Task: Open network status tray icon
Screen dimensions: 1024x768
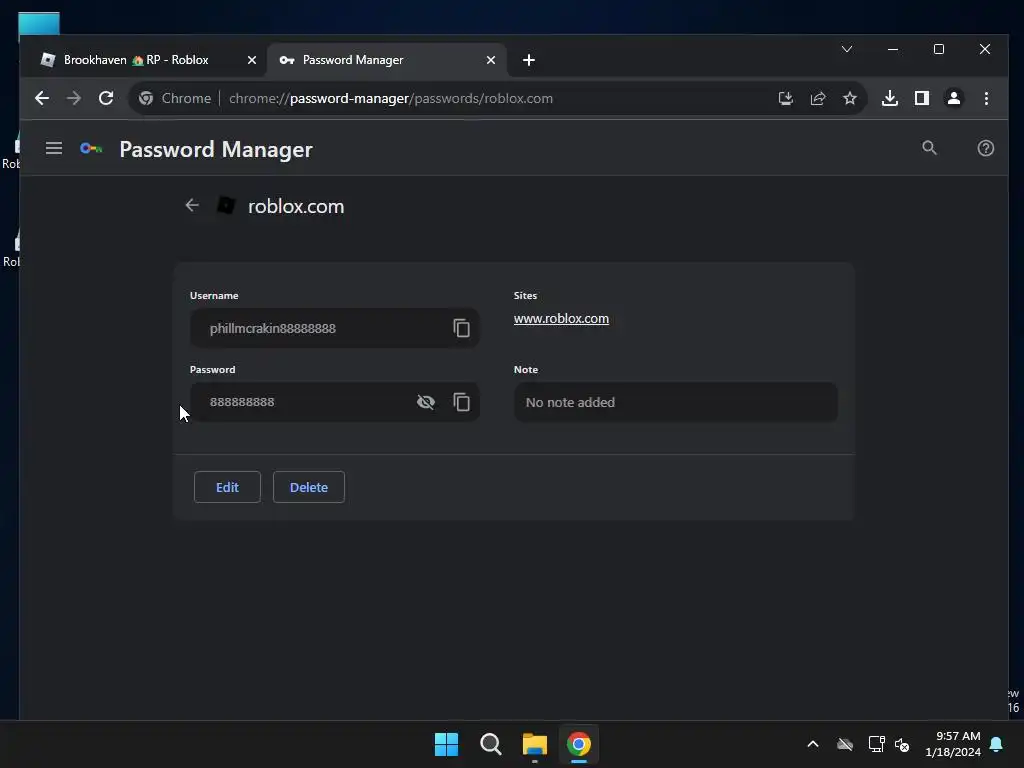Action: [876, 744]
